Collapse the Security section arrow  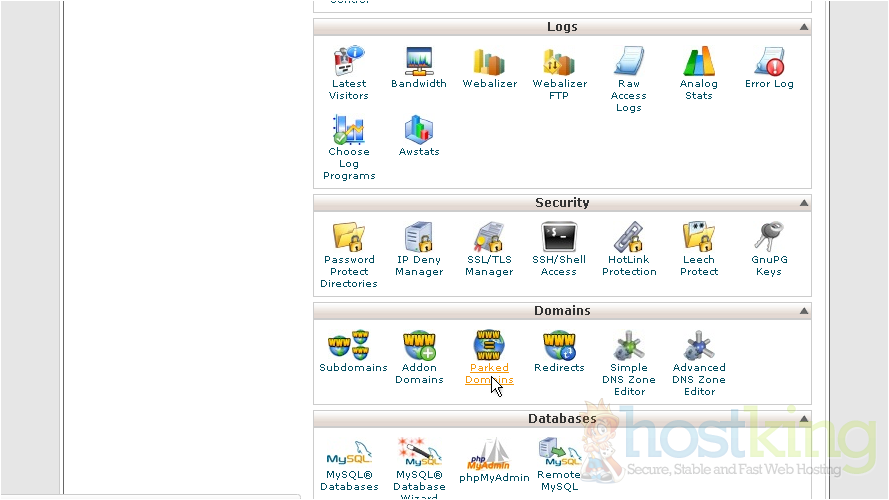pos(803,203)
